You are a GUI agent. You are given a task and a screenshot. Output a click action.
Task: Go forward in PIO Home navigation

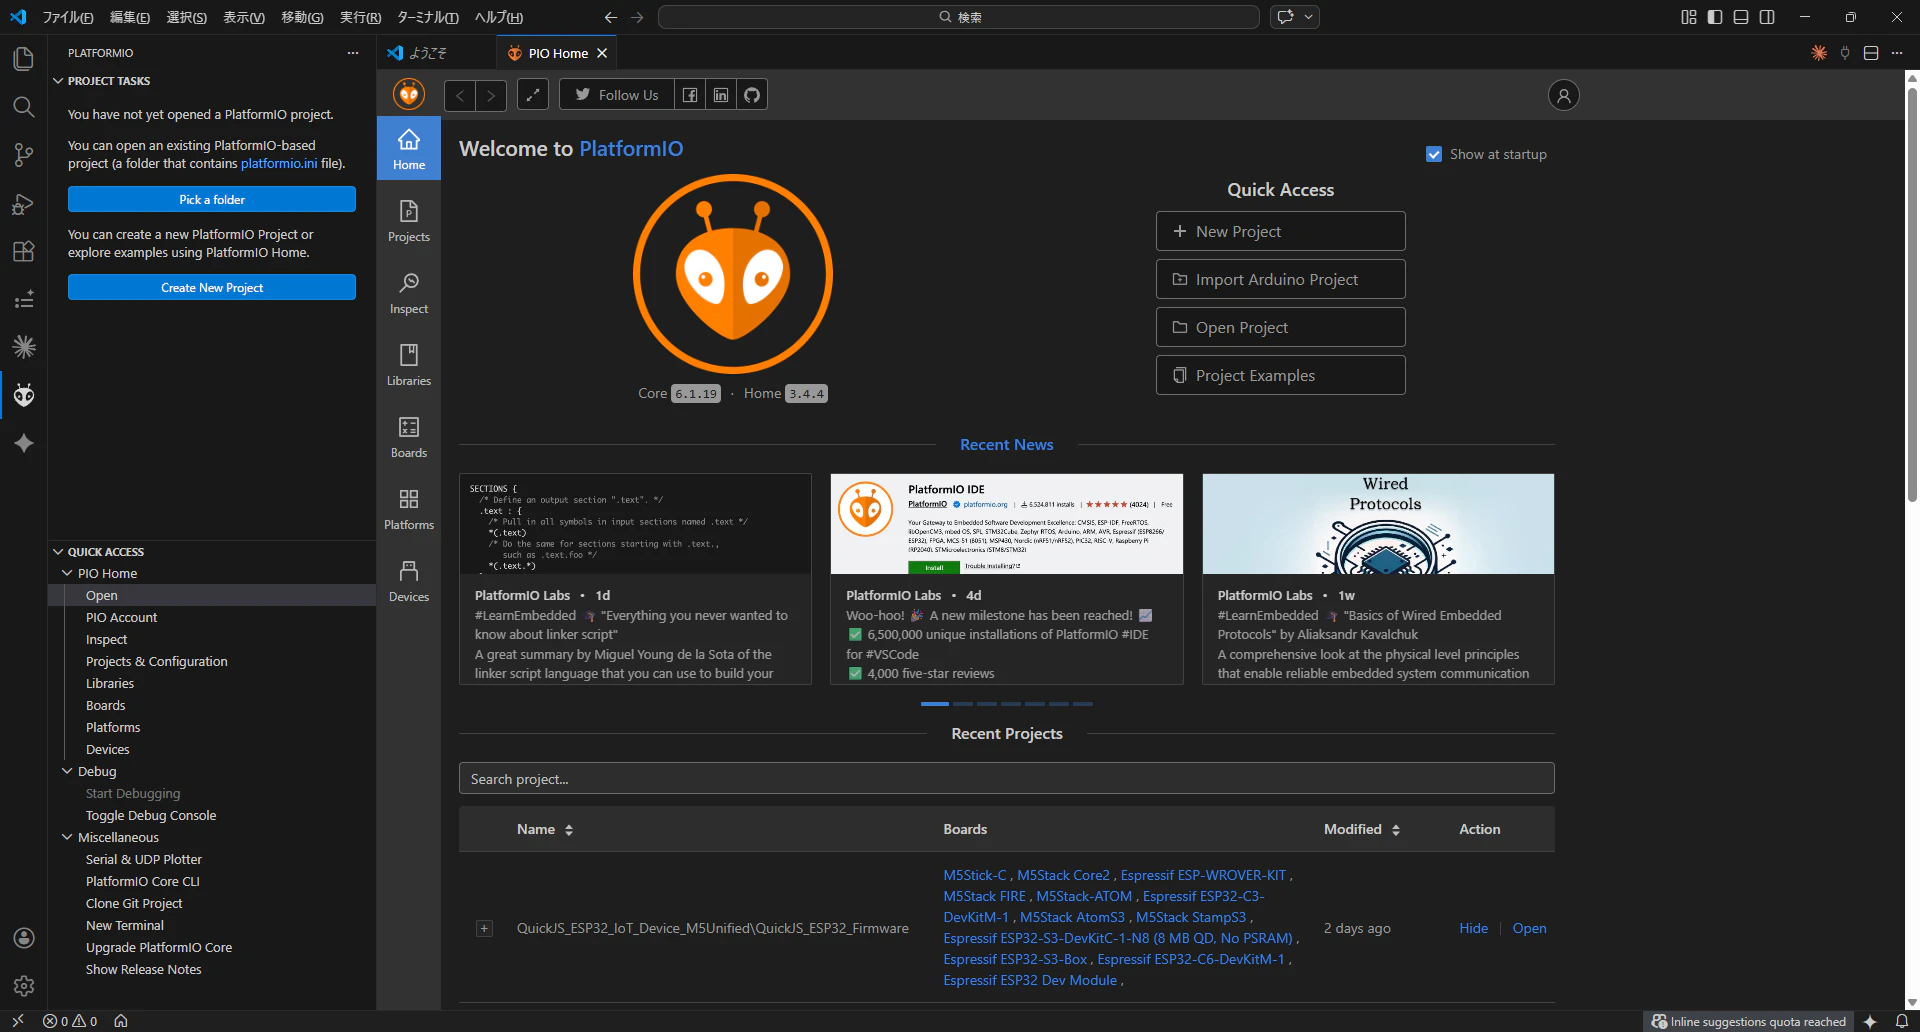coord(491,95)
